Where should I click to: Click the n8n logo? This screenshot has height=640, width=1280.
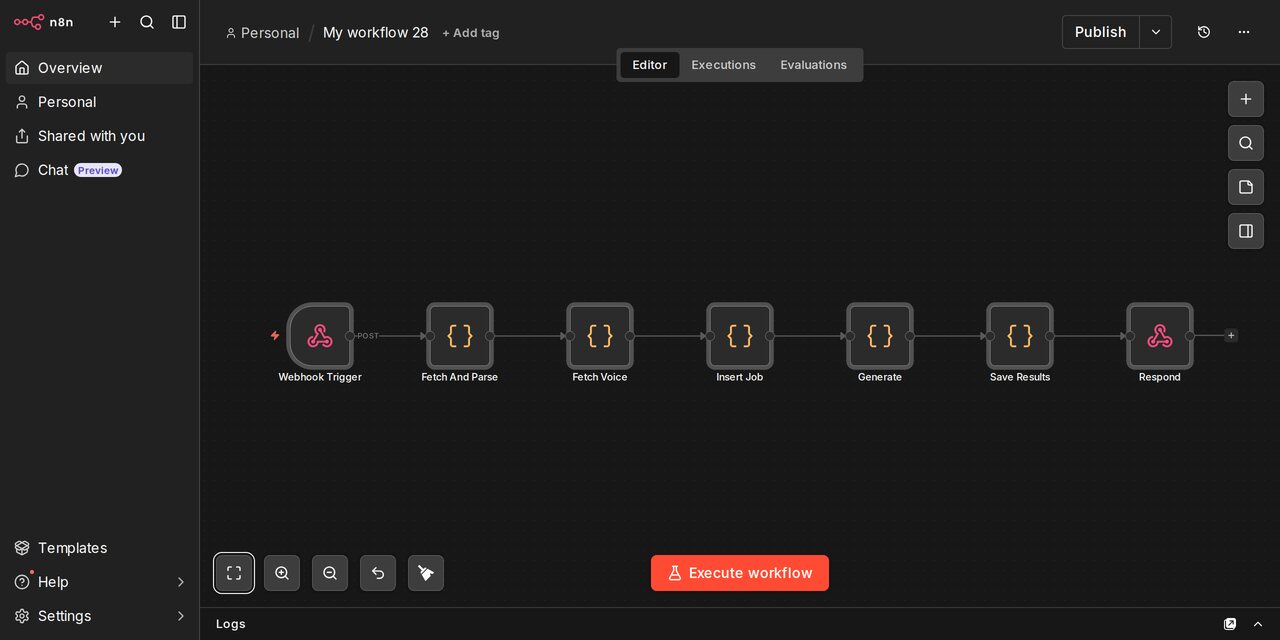(43, 22)
